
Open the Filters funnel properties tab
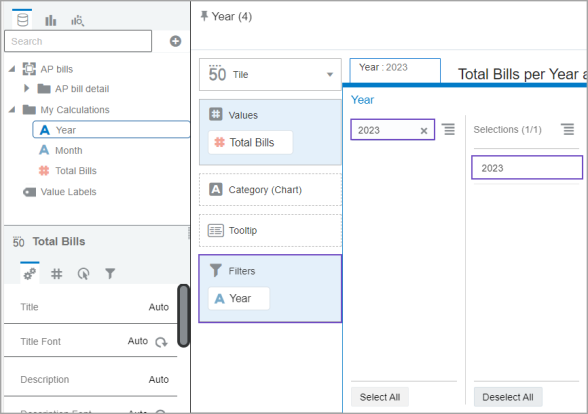pyautogui.click(x=110, y=274)
